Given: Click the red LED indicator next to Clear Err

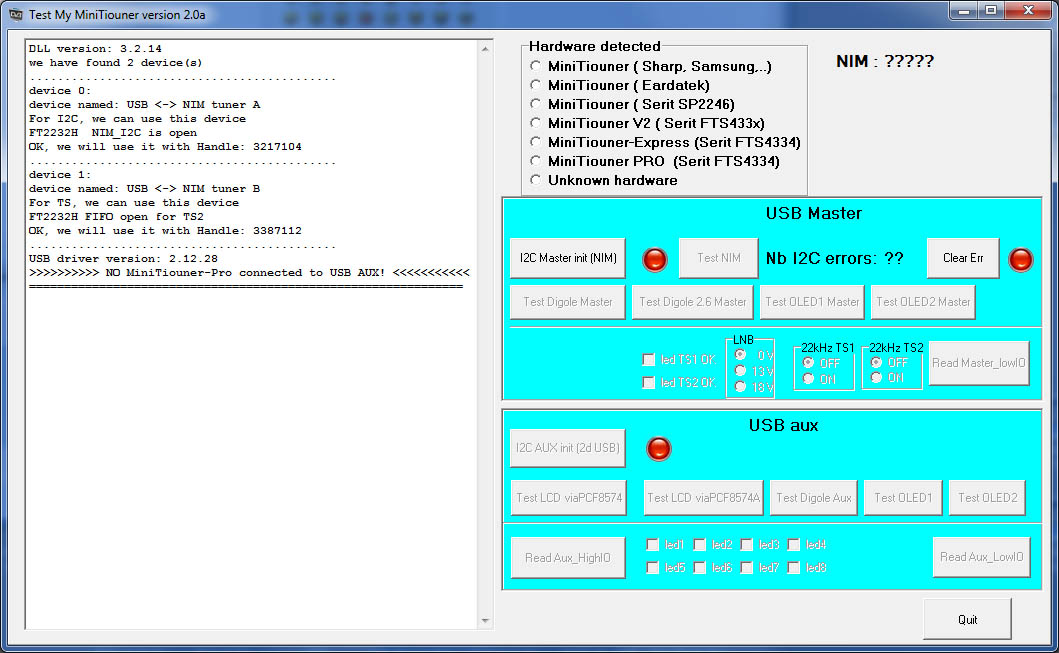Looking at the screenshot, I should pos(1021,258).
